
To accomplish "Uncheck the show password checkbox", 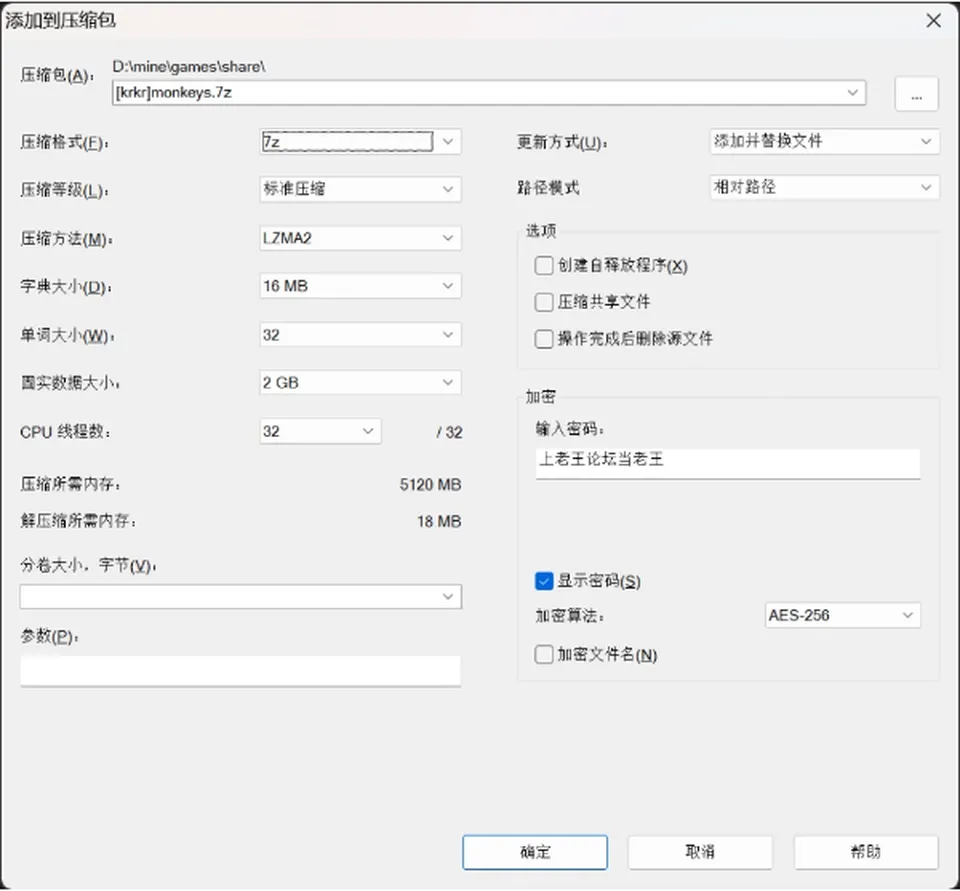I will tap(544, 581).
